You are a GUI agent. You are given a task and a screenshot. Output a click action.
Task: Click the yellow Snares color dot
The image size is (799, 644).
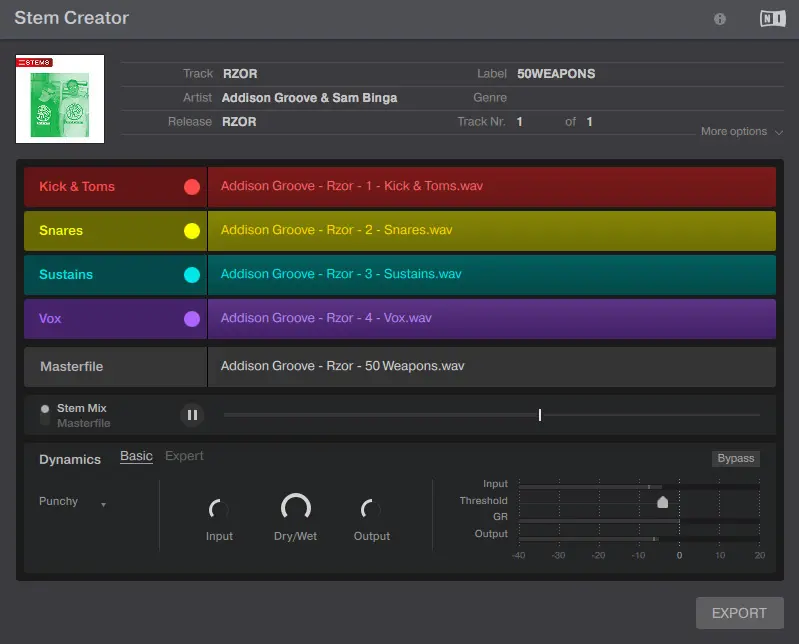(192, 231)
